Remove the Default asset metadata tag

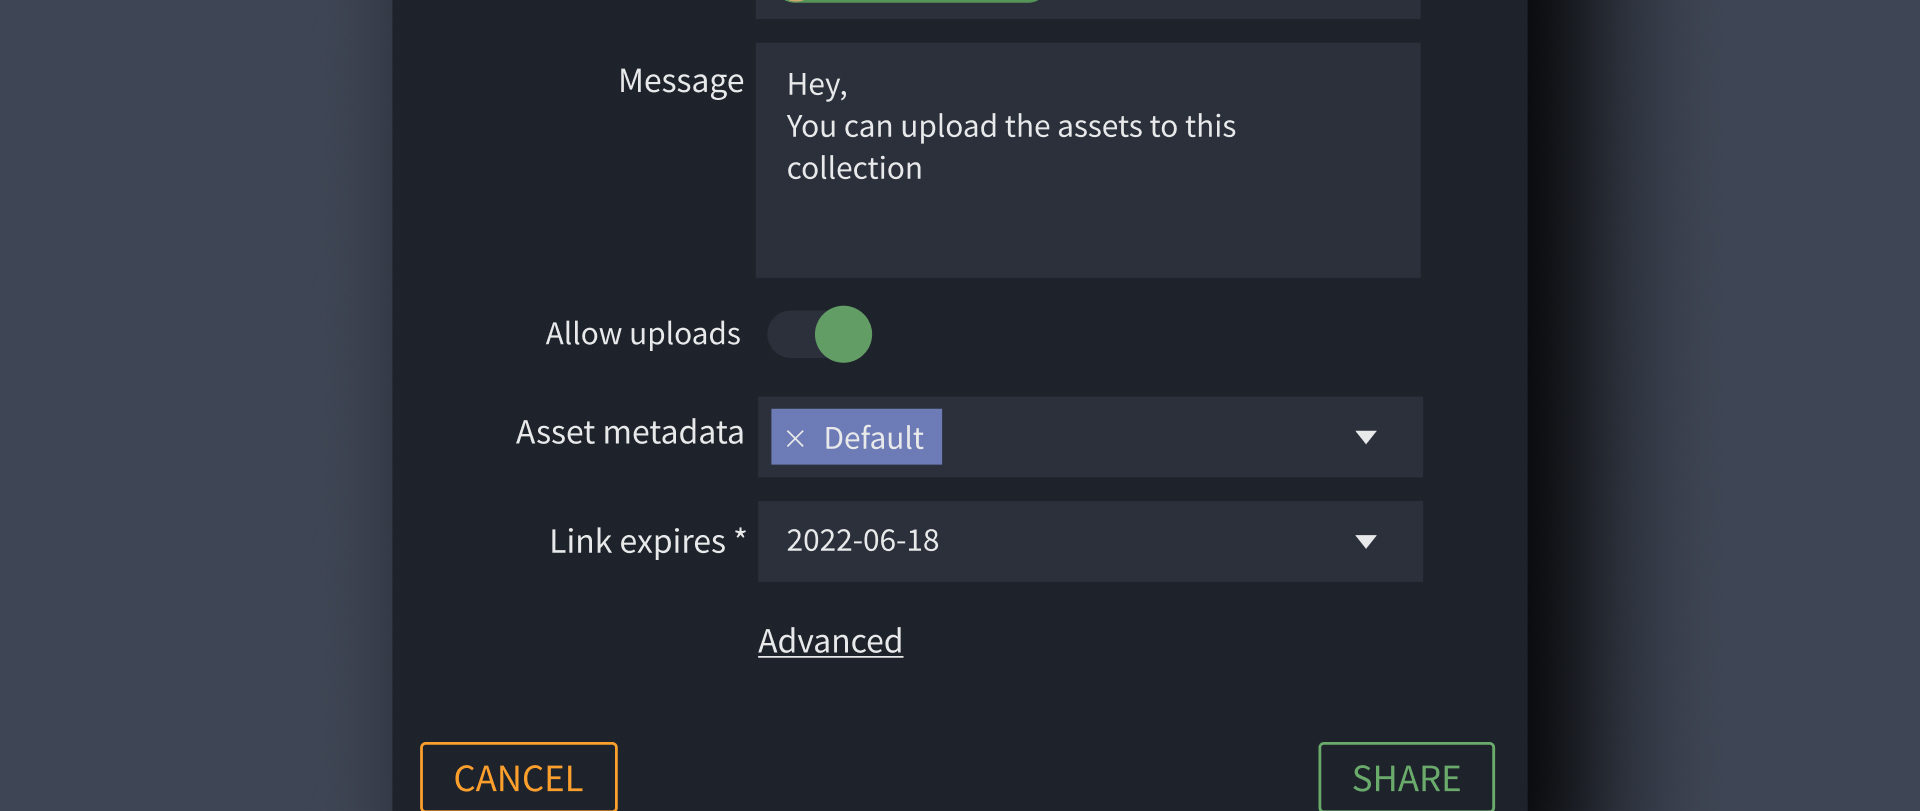coord(795,437)
